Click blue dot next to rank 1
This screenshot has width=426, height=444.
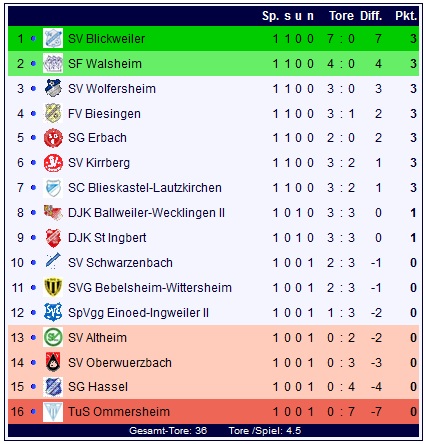point(33,39)
